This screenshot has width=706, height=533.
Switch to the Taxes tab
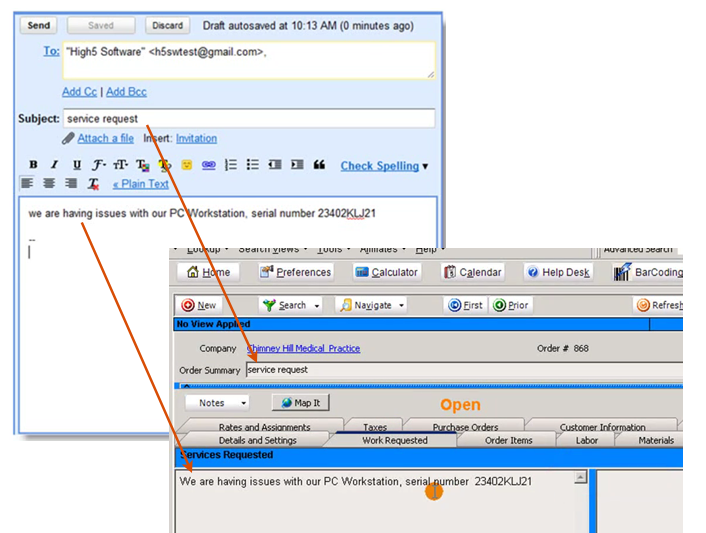375,427
